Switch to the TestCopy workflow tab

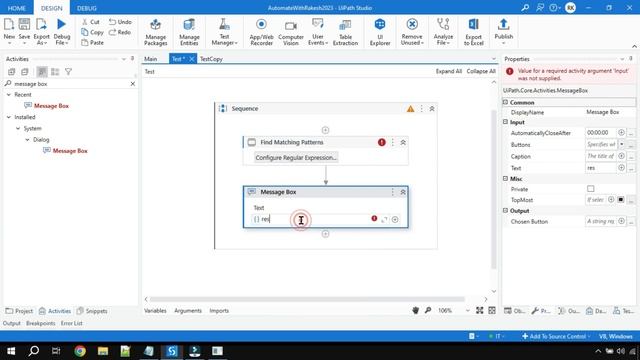211,59
